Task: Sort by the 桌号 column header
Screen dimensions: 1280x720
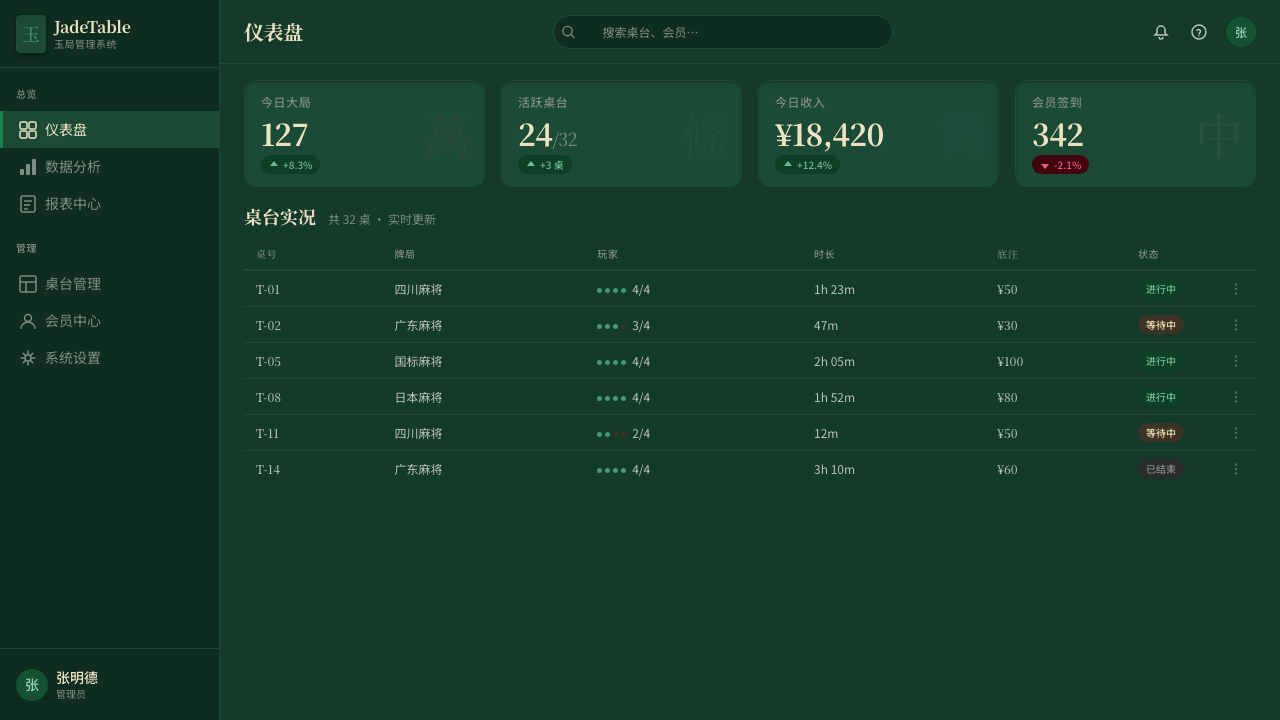Action: (266, 254)
